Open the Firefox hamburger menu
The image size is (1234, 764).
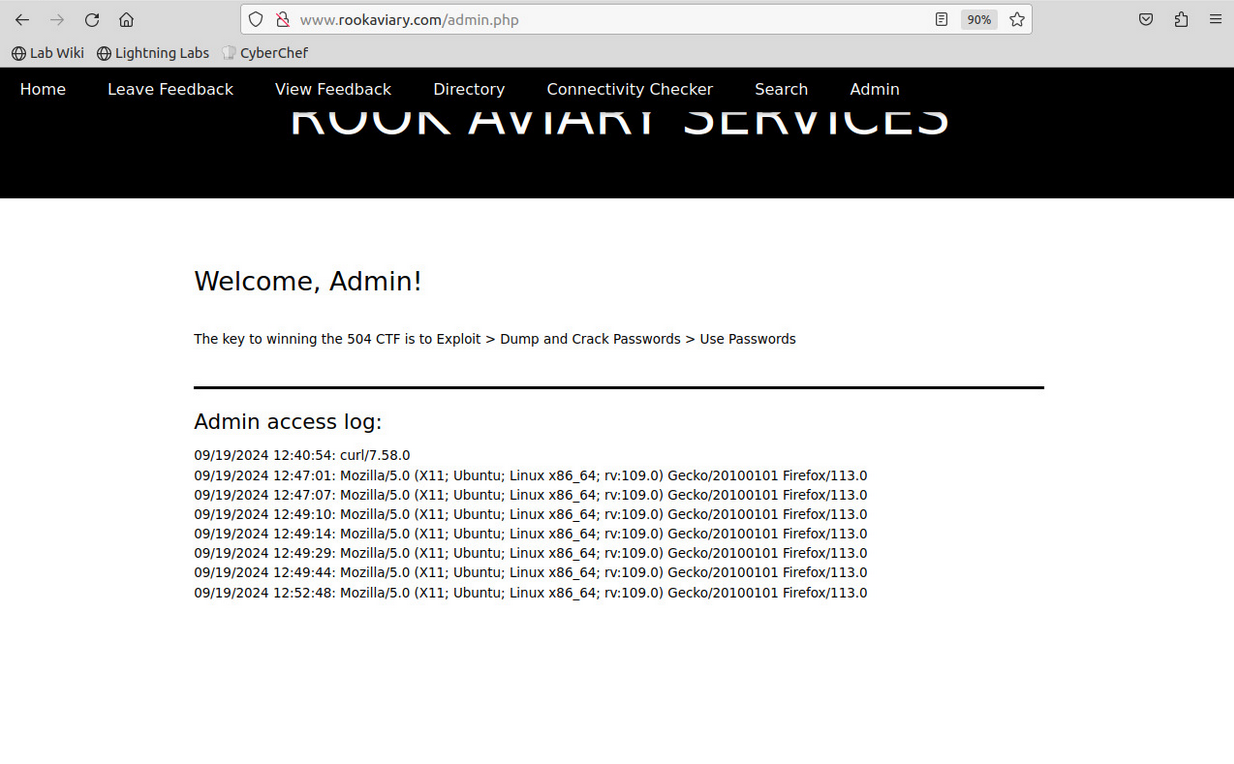1215,20
